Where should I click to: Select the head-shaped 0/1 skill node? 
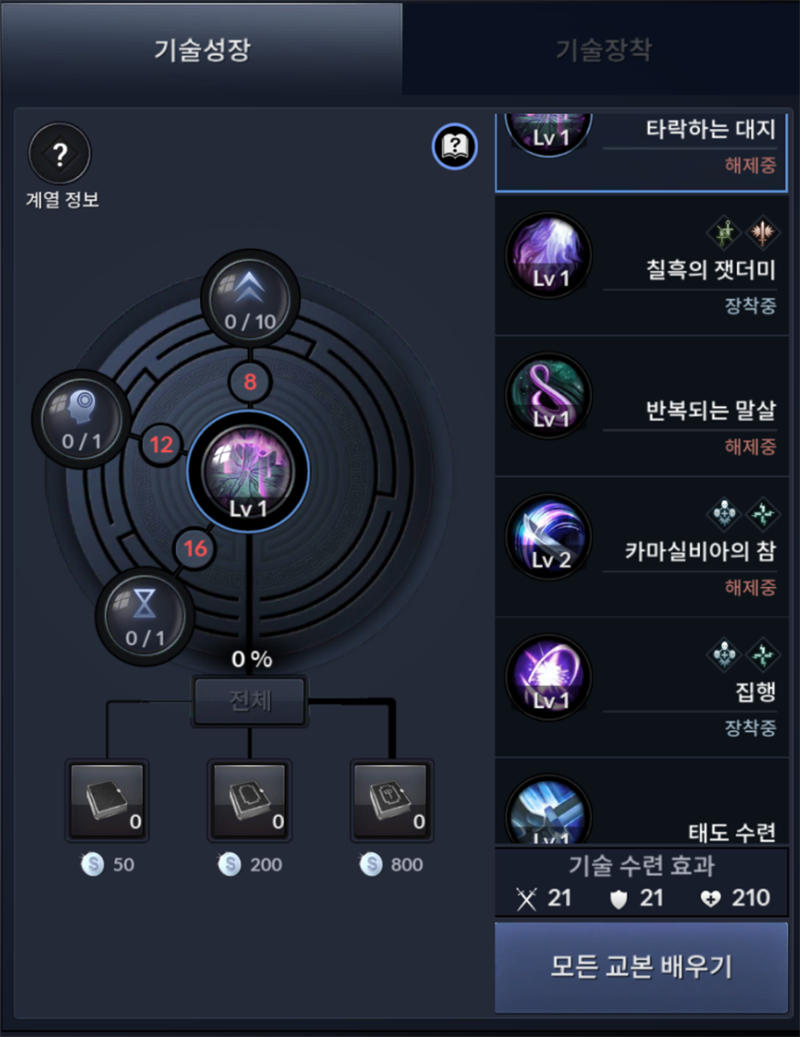click(x=81, y=419)
